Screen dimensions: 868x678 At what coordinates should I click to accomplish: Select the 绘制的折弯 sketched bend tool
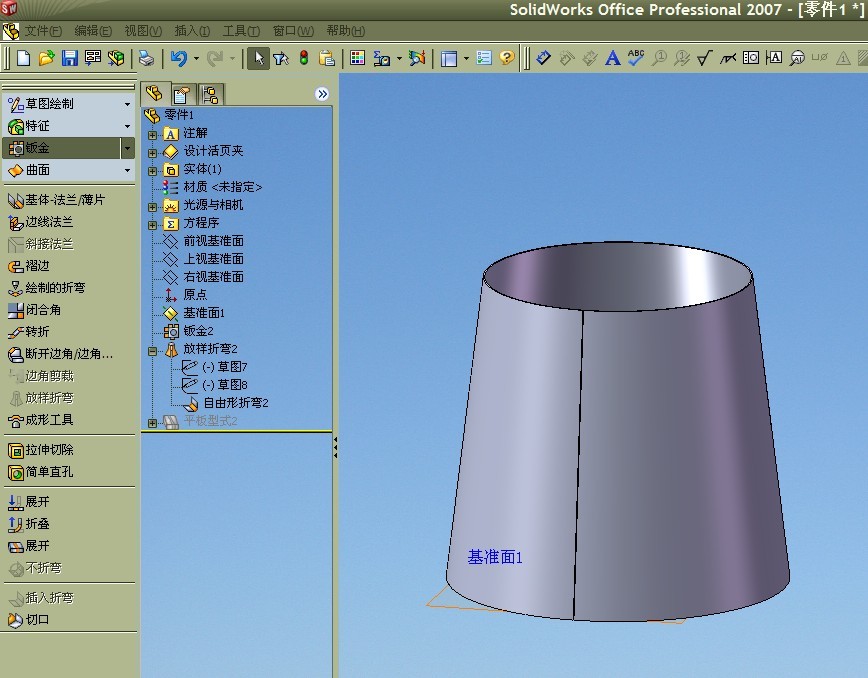[x=46, y=288]
